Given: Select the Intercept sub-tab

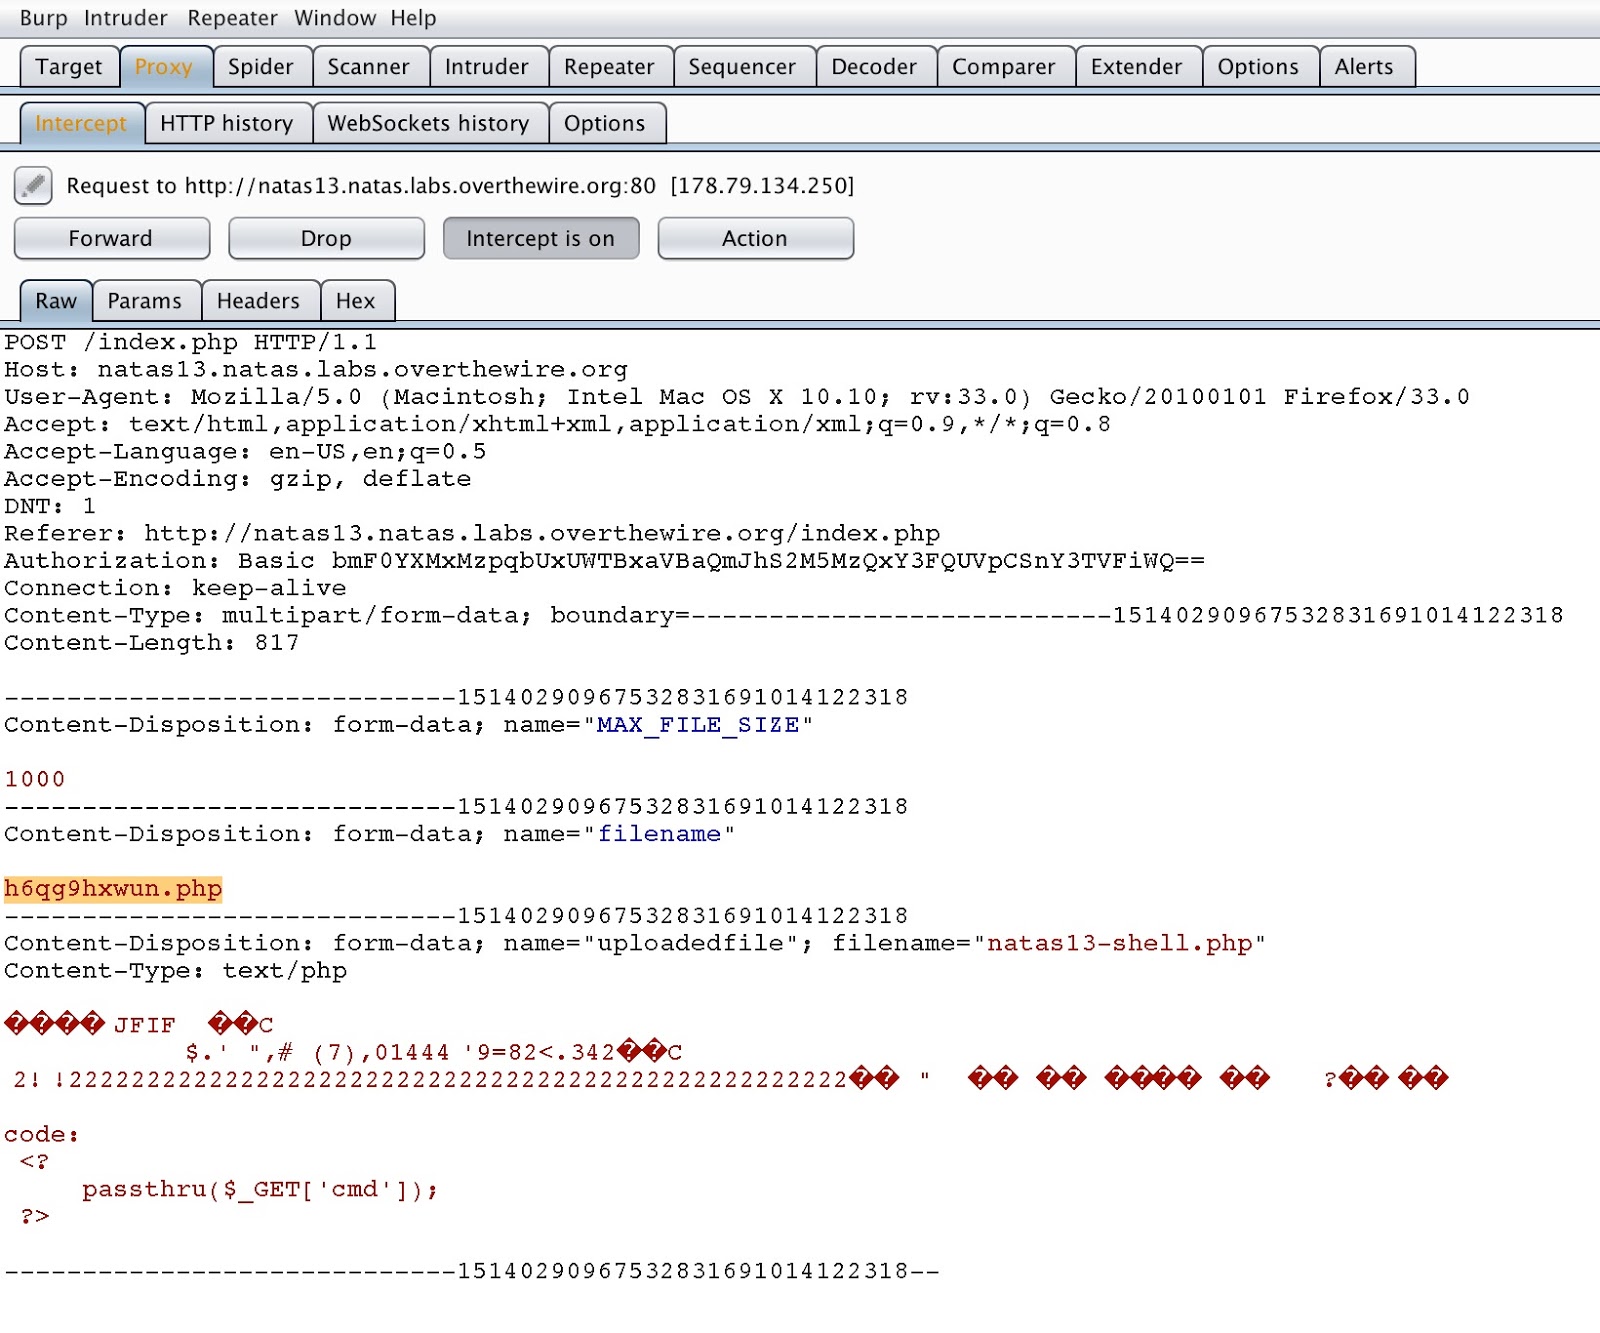Looking at the screenshot, I should pyautogui.click(x=81, y=123).
